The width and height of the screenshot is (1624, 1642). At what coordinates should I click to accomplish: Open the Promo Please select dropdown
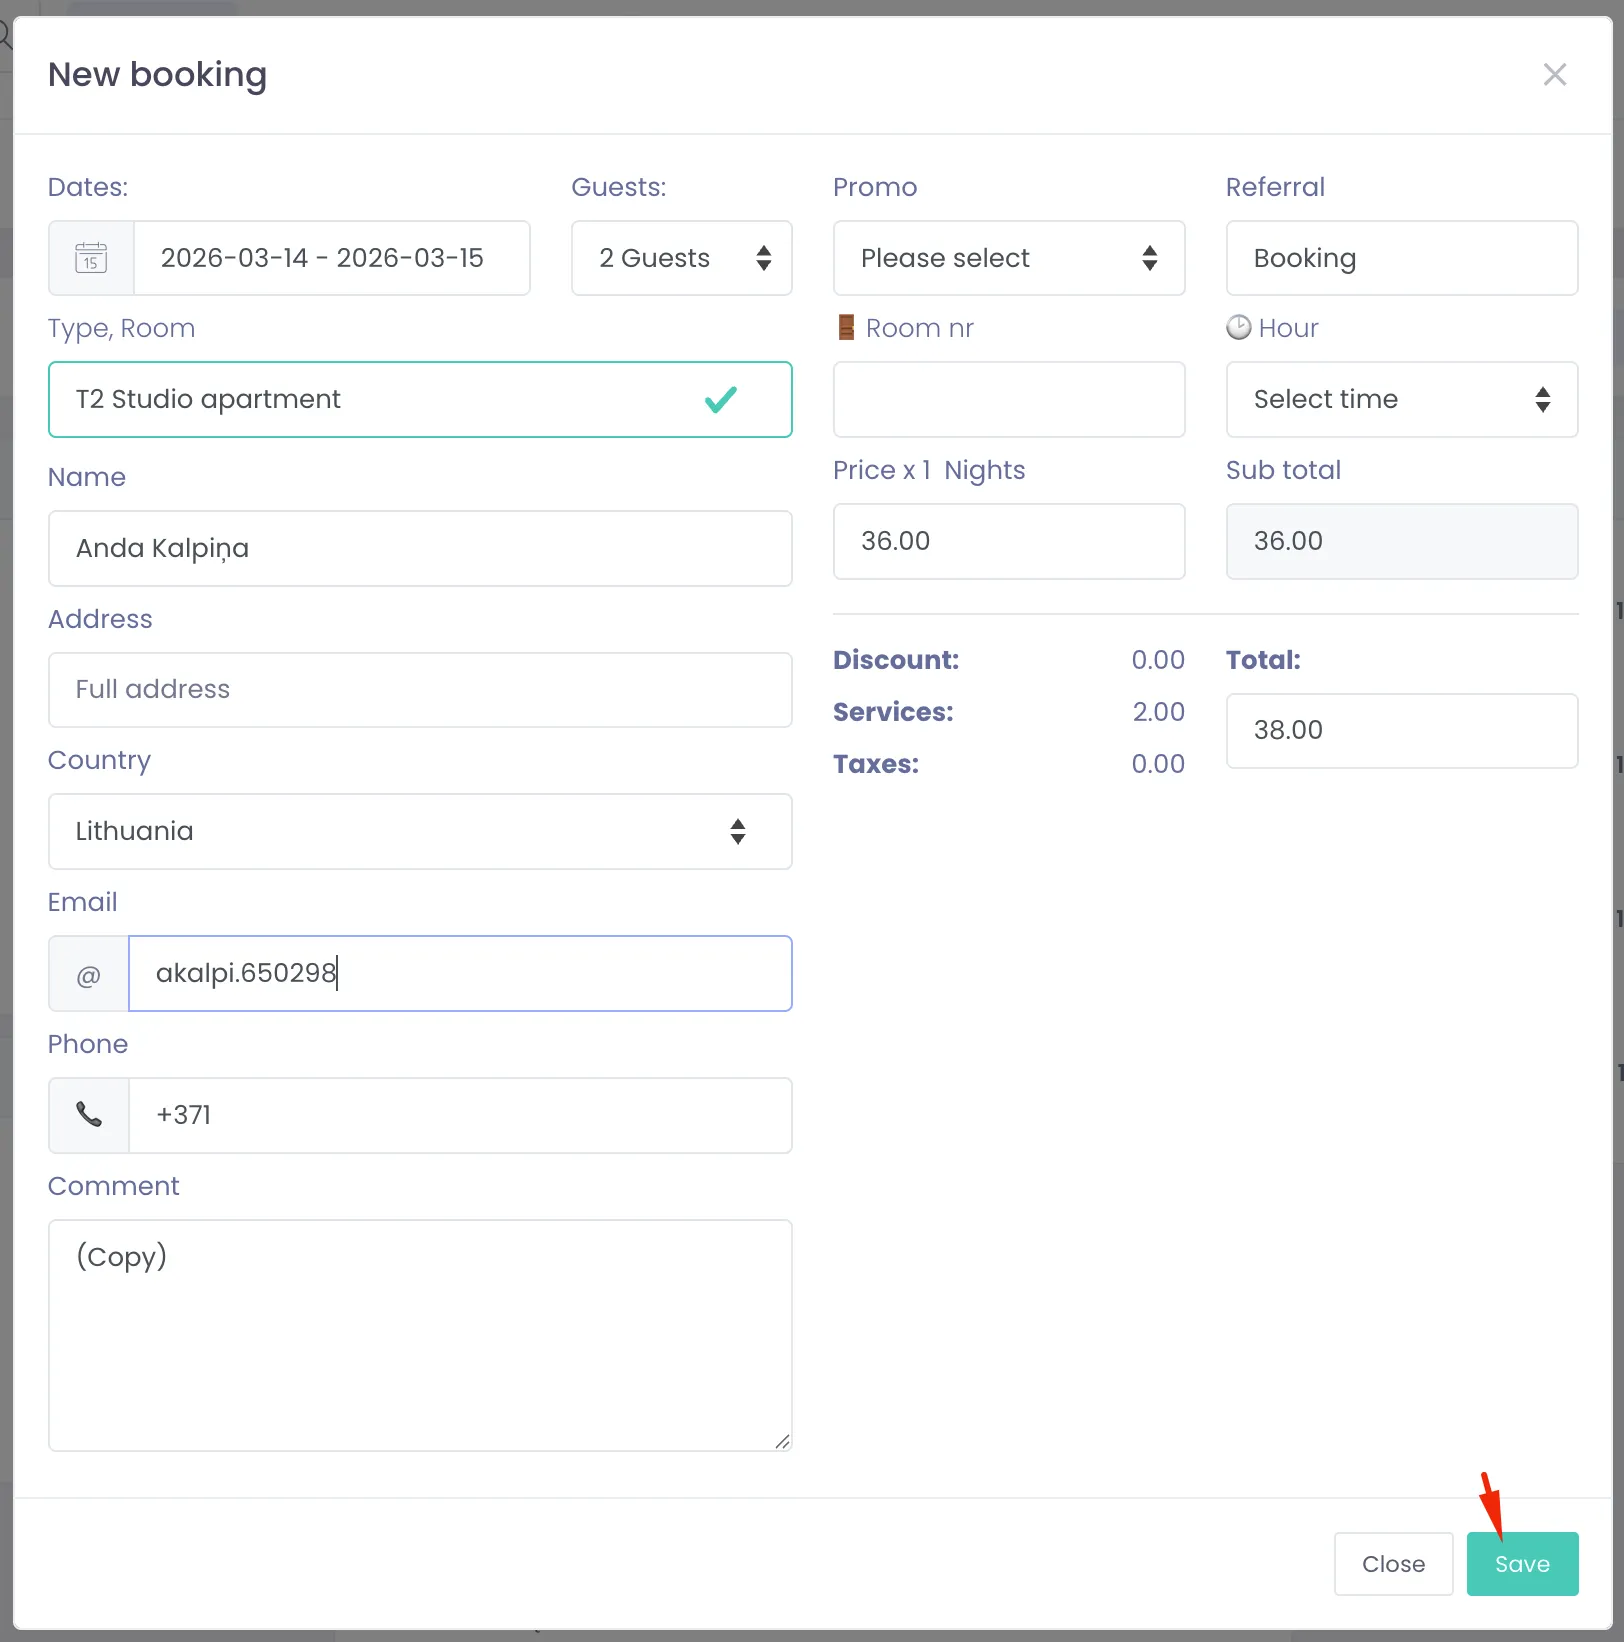point(1009,258)
